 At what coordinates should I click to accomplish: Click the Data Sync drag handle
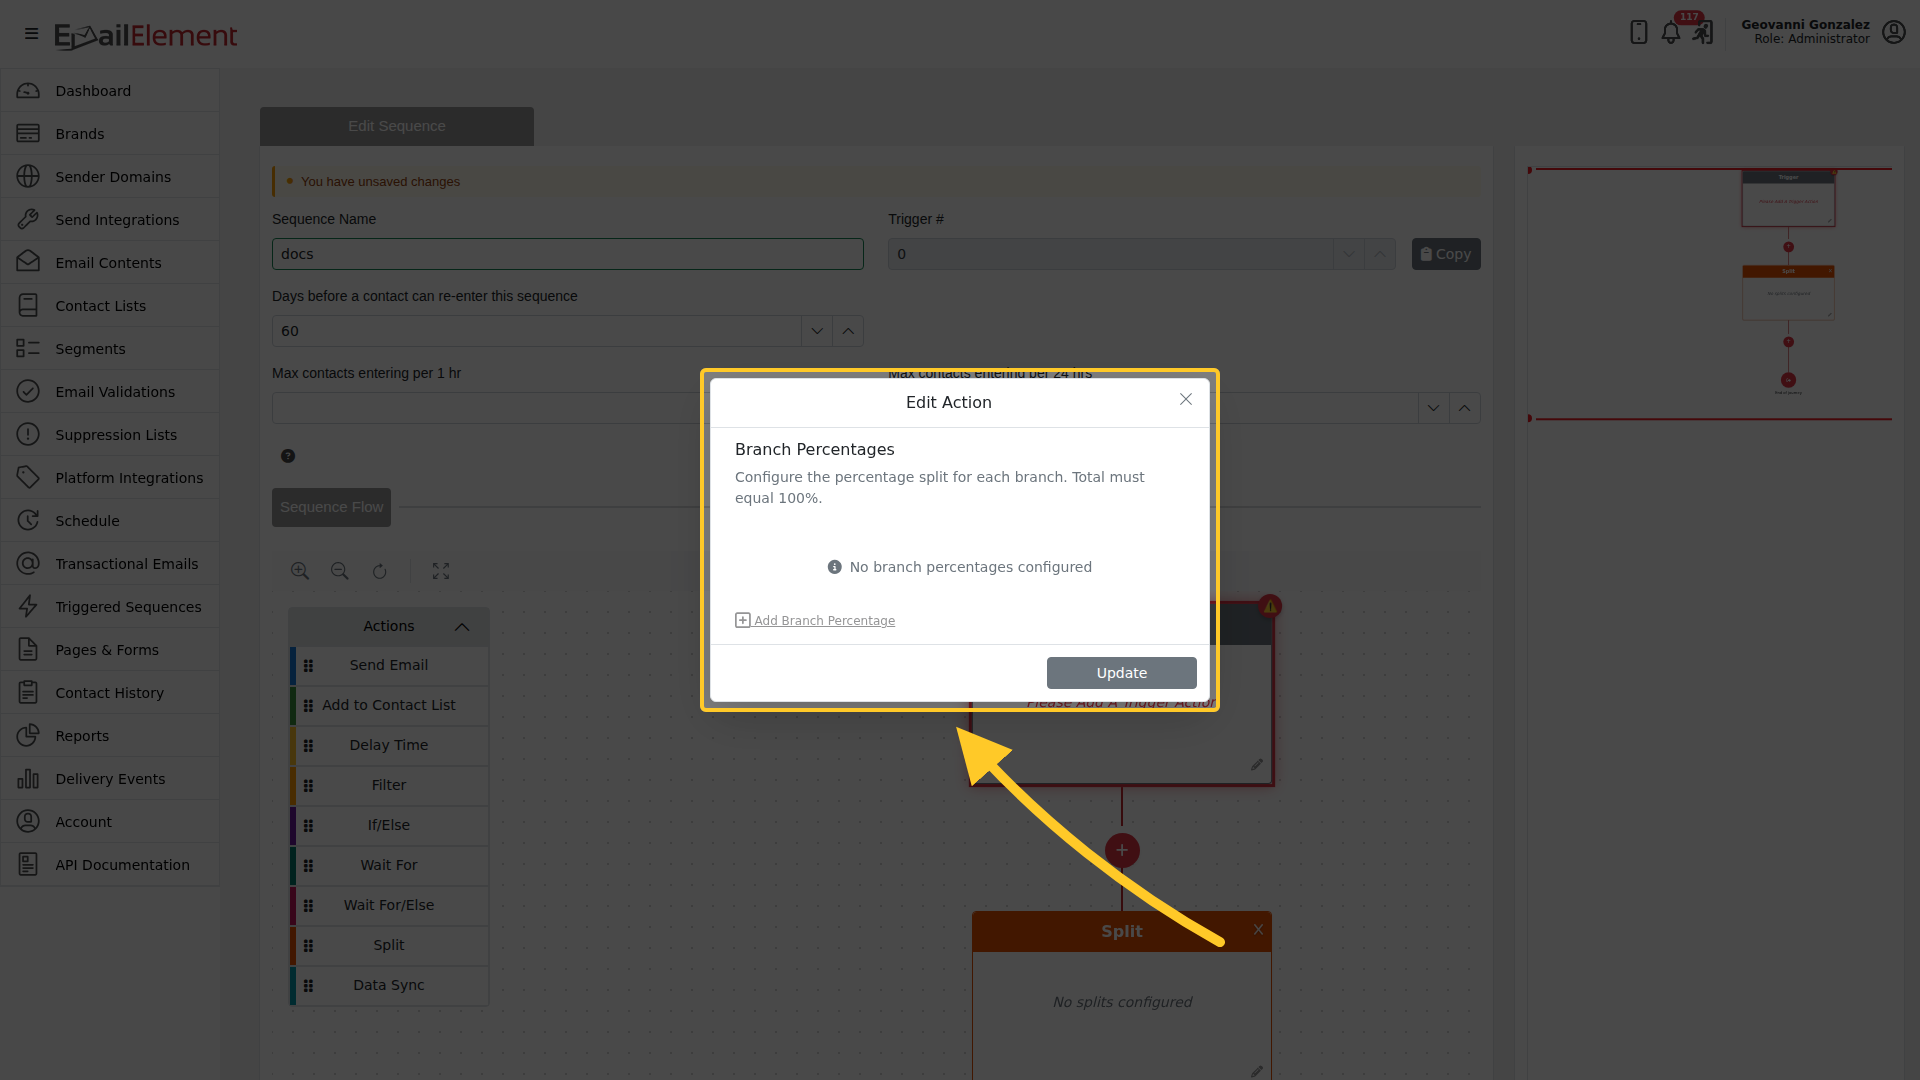tap(308, 986)
